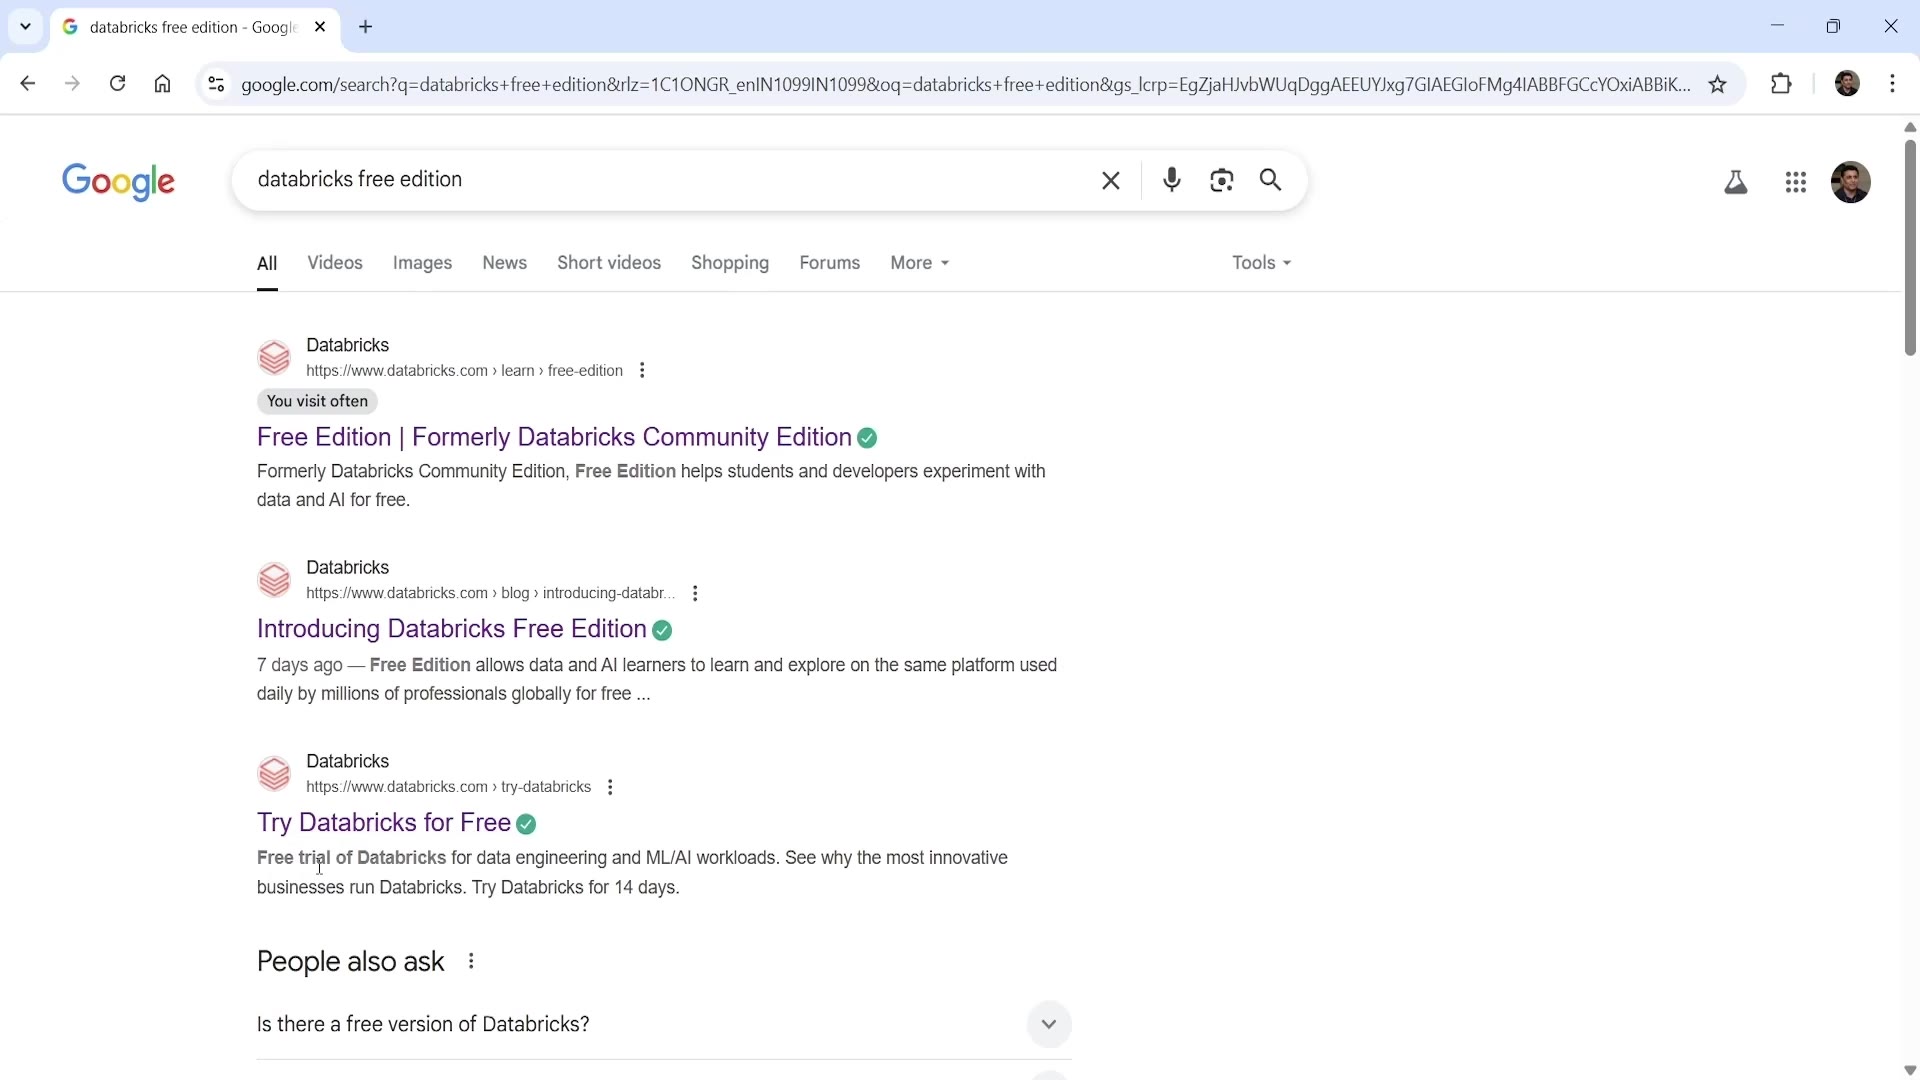Switch to the Images tab
Viewport: 1920px width, 1080px height.
[423, 265]
